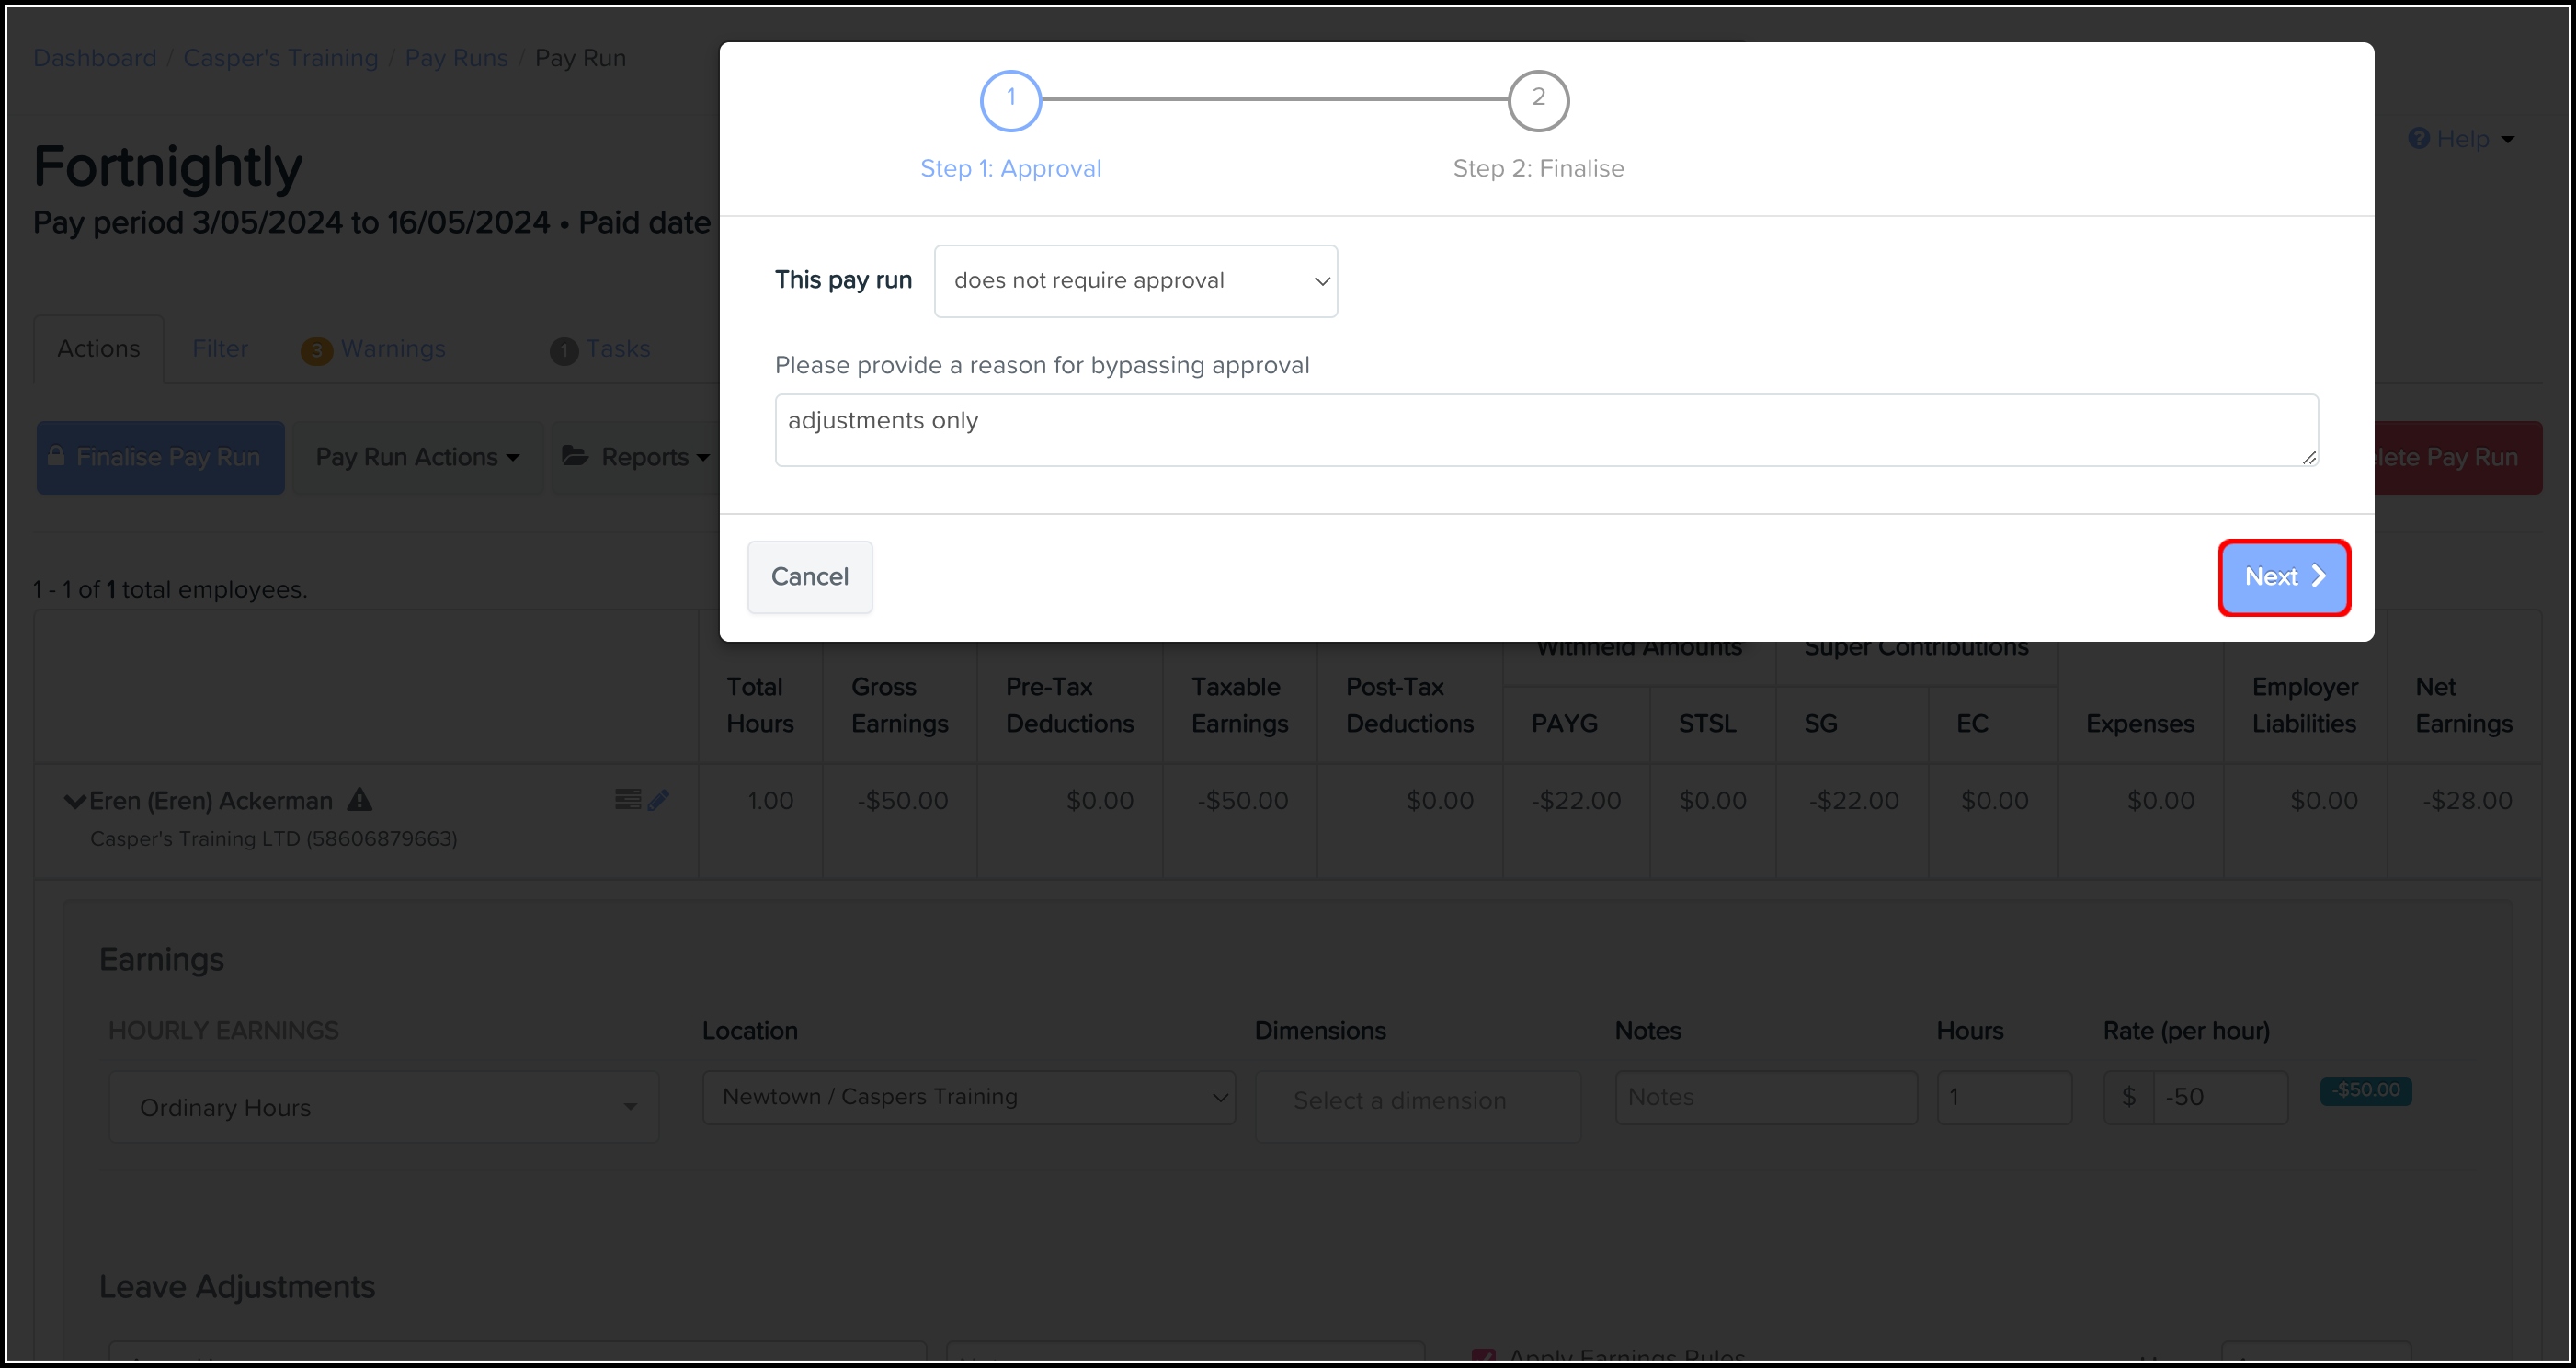
Task: Cancel the approval dialog
Action: [x=809, y=577]
